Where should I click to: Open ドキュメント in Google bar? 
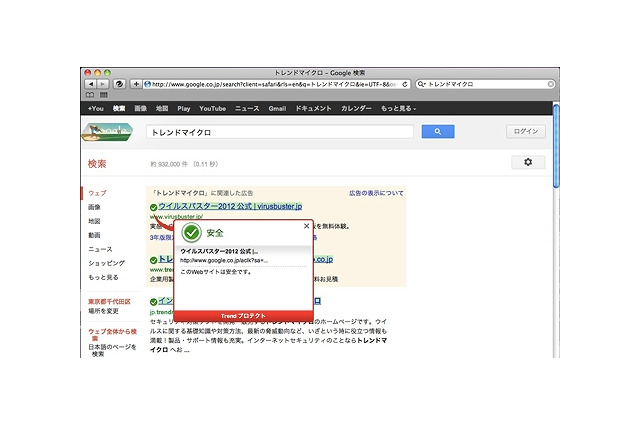click(x=313, y=109)
